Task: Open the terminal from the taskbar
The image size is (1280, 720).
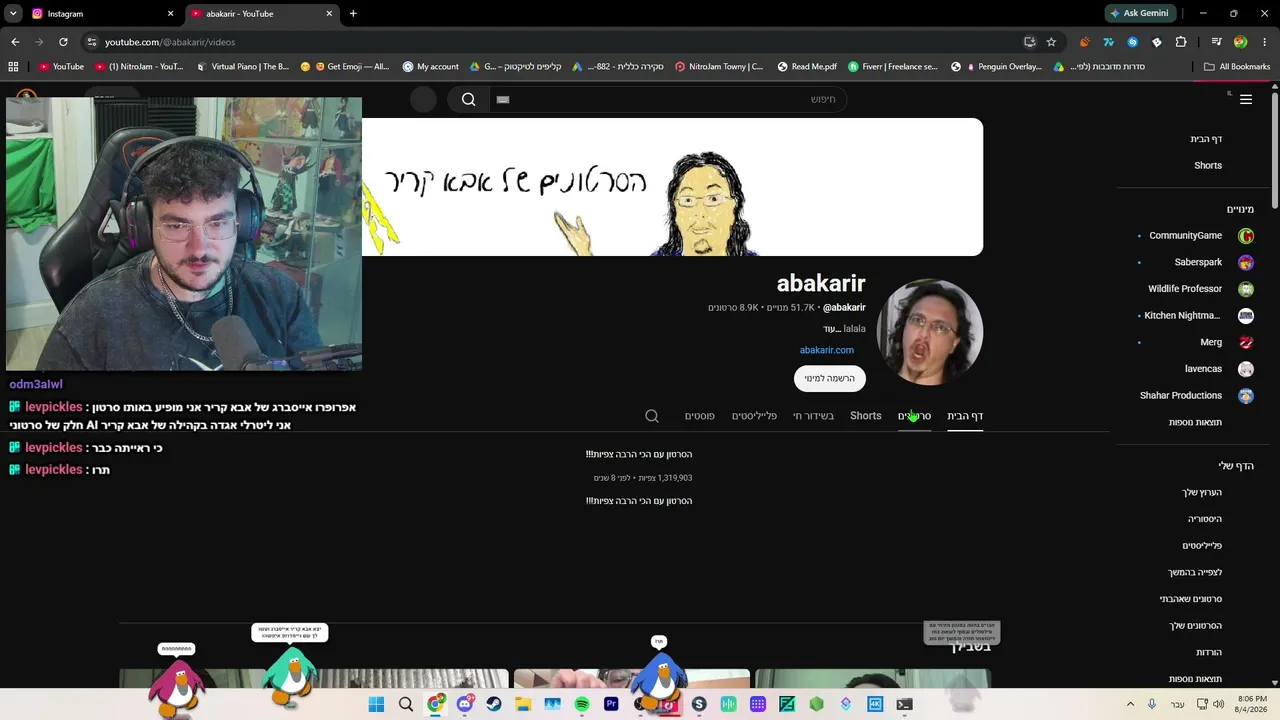Action: coord(904,704)
